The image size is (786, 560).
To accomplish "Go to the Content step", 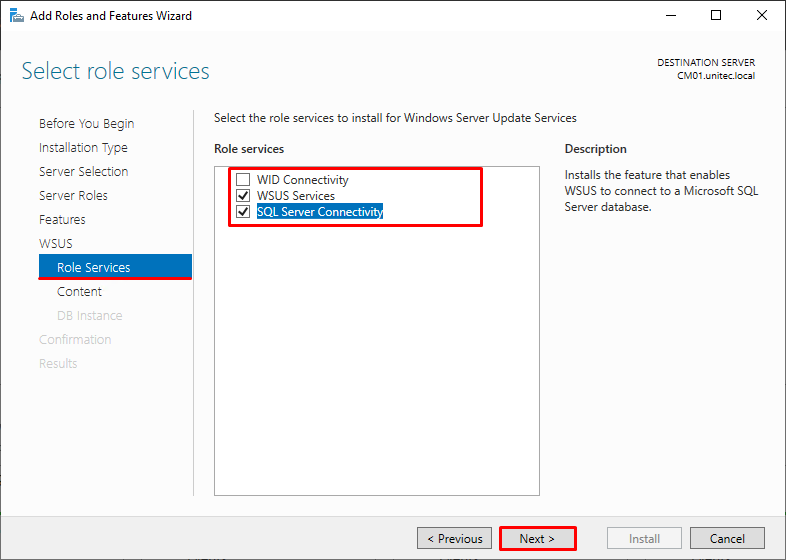I will tap(79, 291).
